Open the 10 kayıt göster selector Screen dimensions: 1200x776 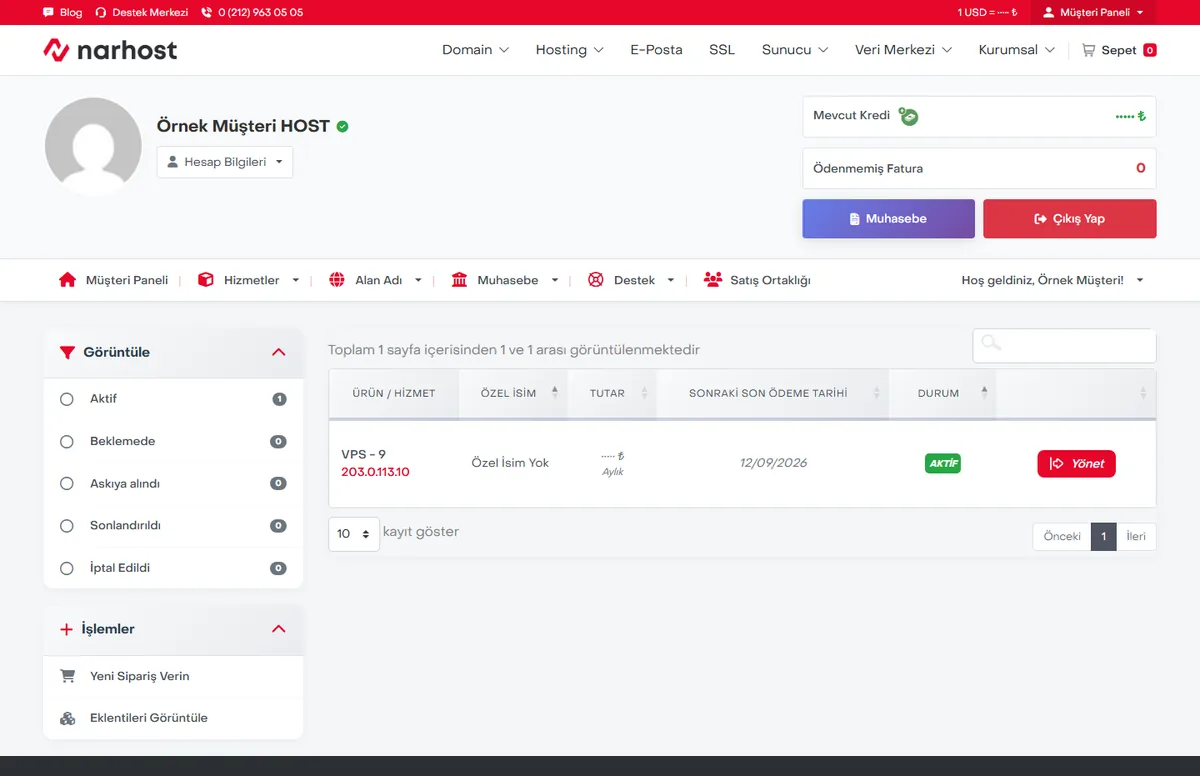(x=354, y=533)
